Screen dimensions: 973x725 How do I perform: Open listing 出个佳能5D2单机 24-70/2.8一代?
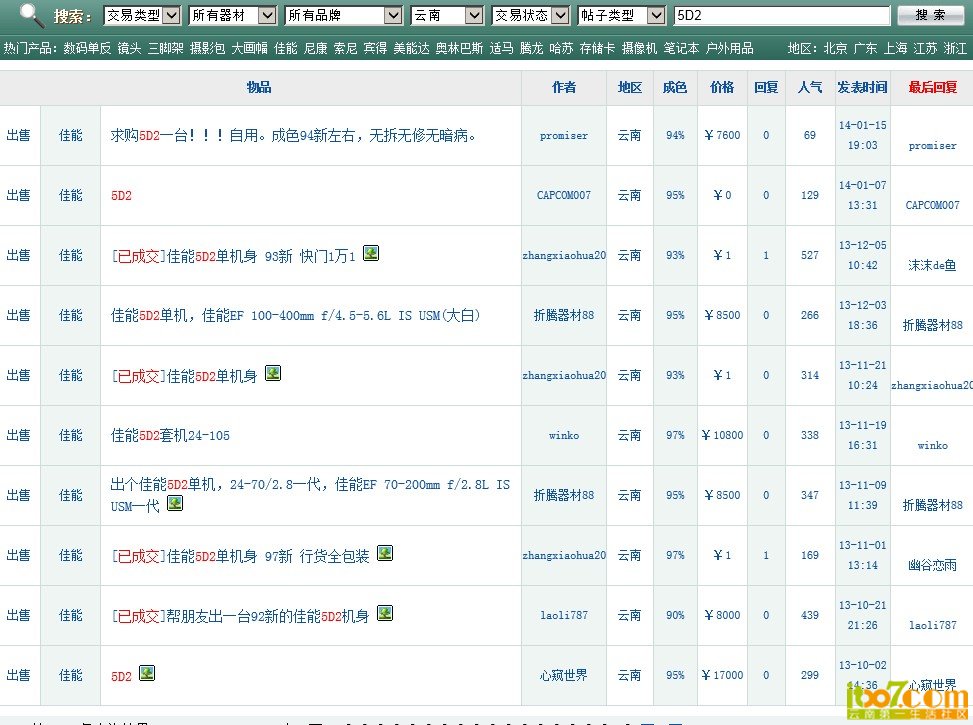click(x=310, y=495)
